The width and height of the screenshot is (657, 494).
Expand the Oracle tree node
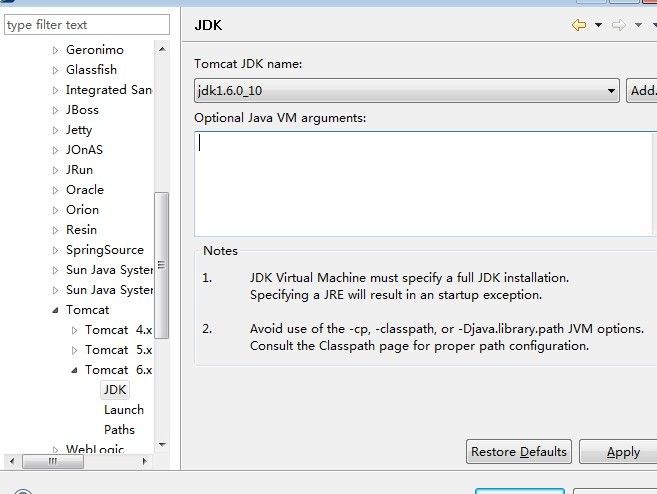tap(55, 190)
